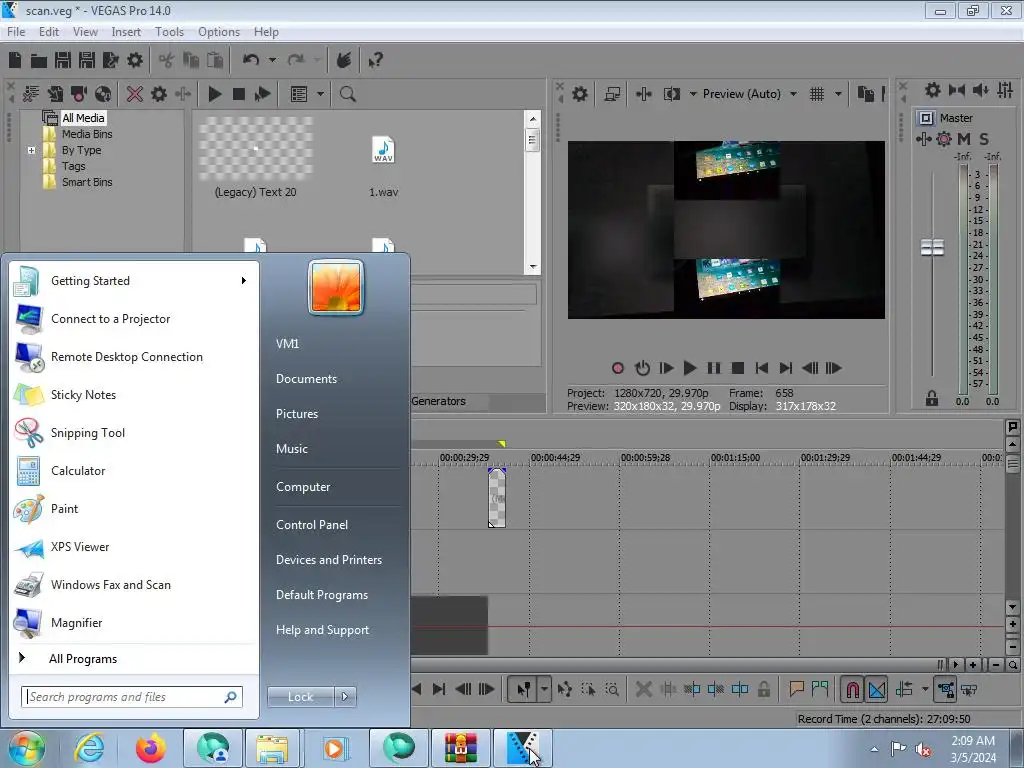This screenshot has width=1024, height=768.
Task: Click Master FX icon in Master Bus
Action: [x=923, y=139]
